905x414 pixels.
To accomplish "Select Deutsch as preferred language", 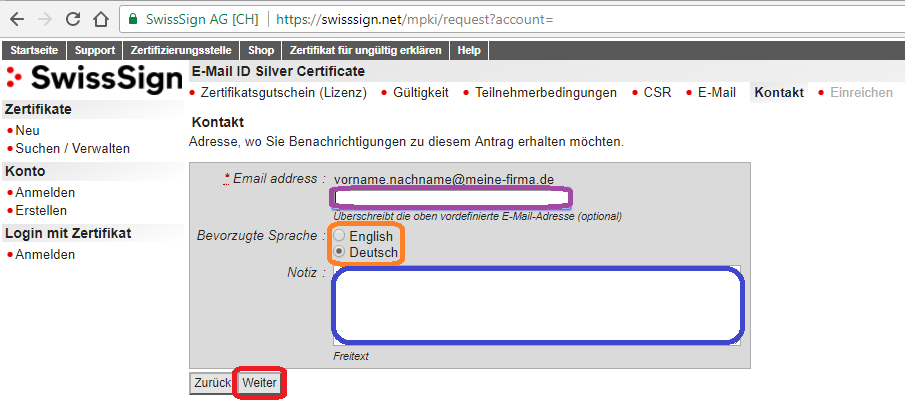I will (340, 253).
